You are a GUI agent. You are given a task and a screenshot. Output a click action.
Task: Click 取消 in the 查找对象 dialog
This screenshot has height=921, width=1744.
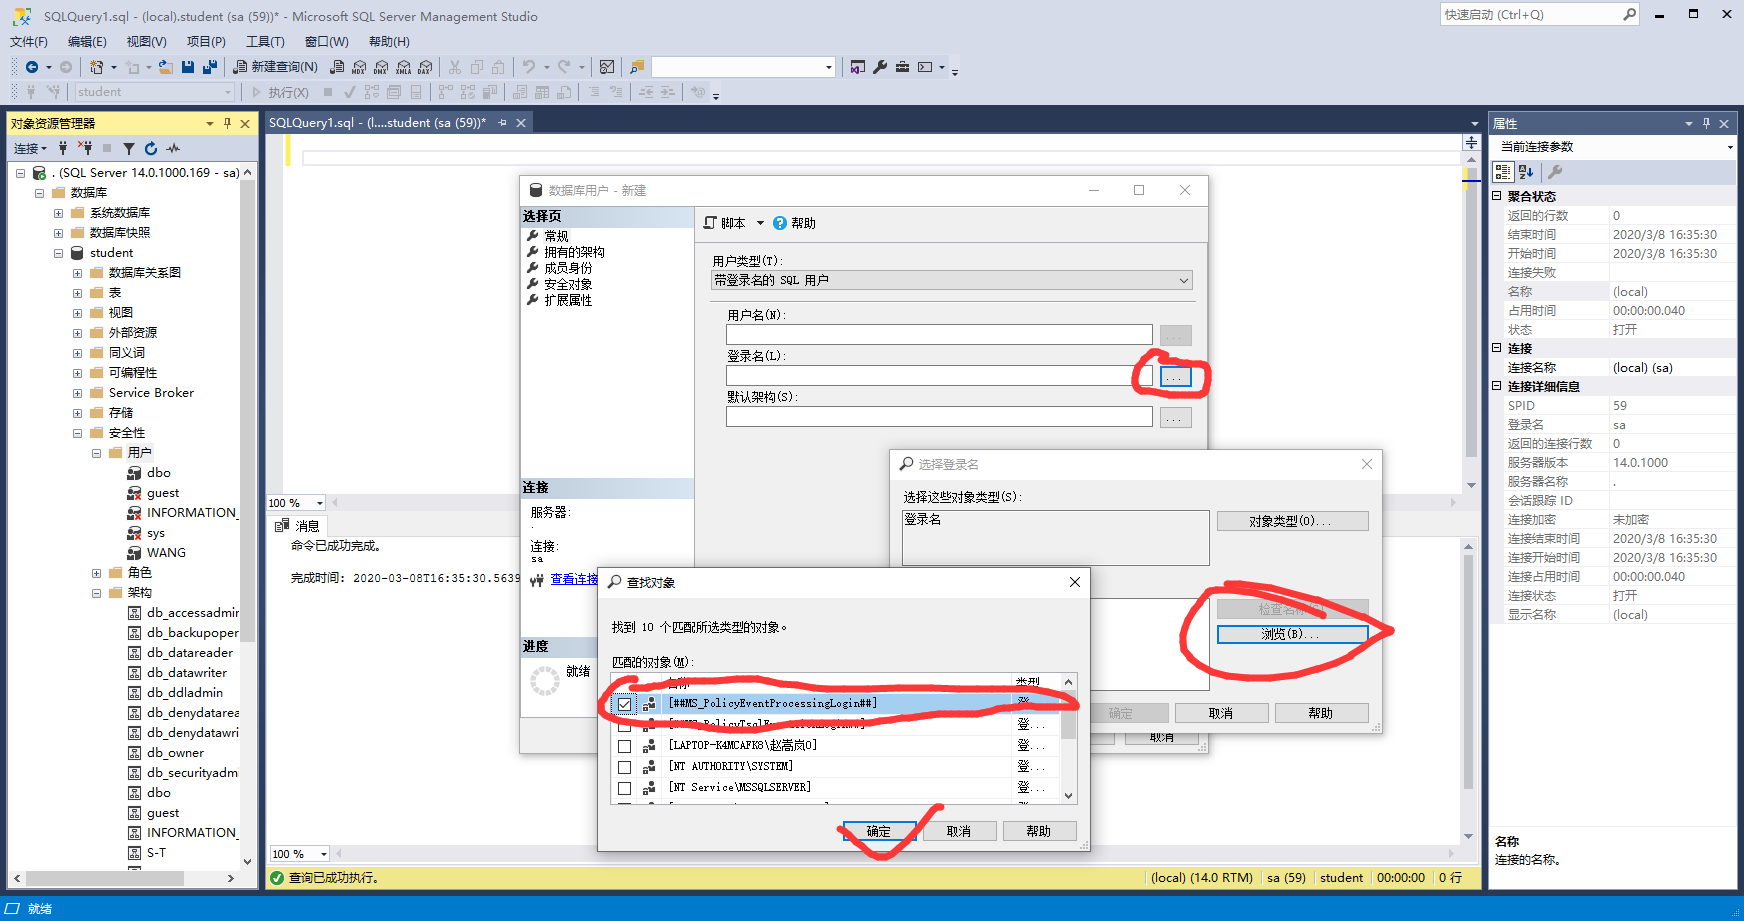[x=959, y=831]
